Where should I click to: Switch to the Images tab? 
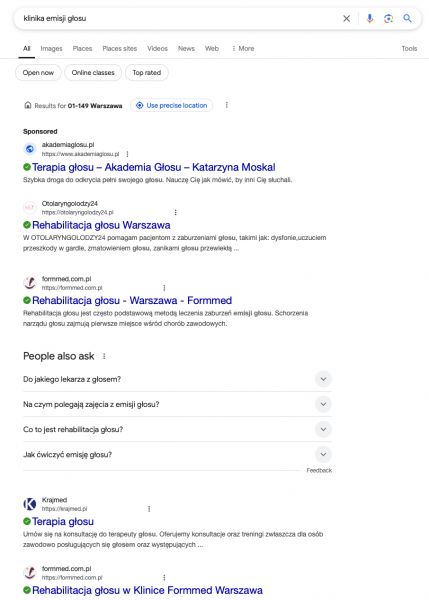click(x=51, y=49)
